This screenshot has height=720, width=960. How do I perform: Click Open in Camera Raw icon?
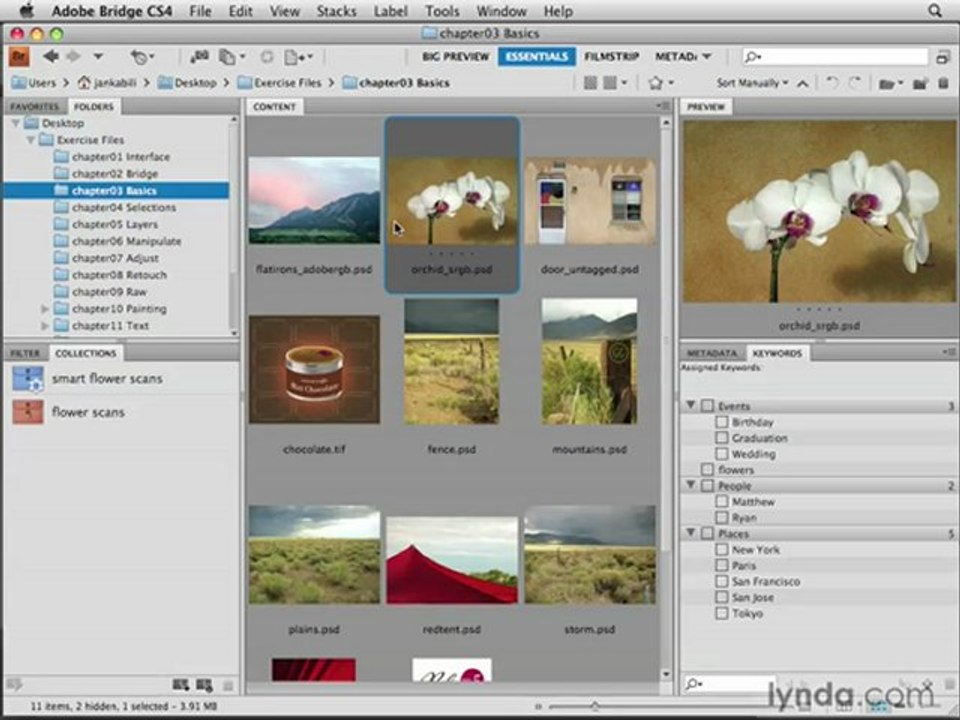click(x=267, y=57)
